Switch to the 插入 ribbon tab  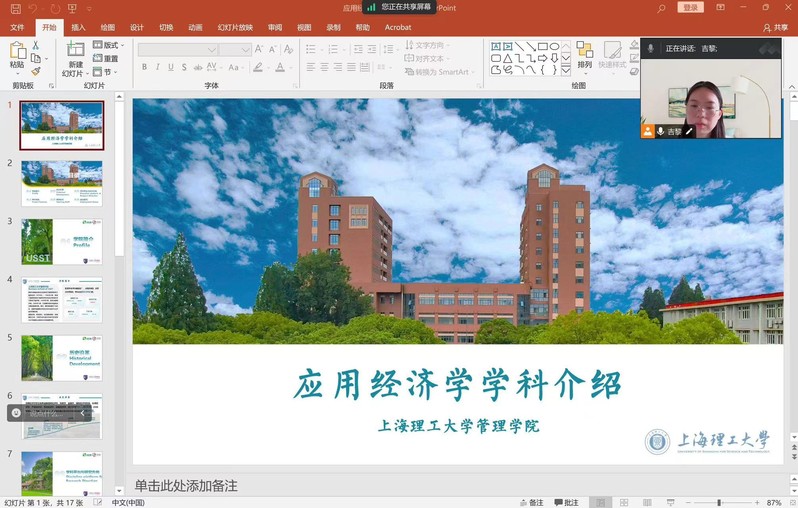pos(78,27)
